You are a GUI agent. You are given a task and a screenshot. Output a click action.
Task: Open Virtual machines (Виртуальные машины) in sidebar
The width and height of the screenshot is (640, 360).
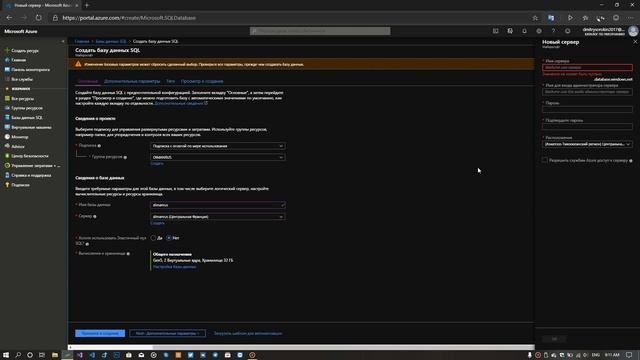click(x=31, y=127)
